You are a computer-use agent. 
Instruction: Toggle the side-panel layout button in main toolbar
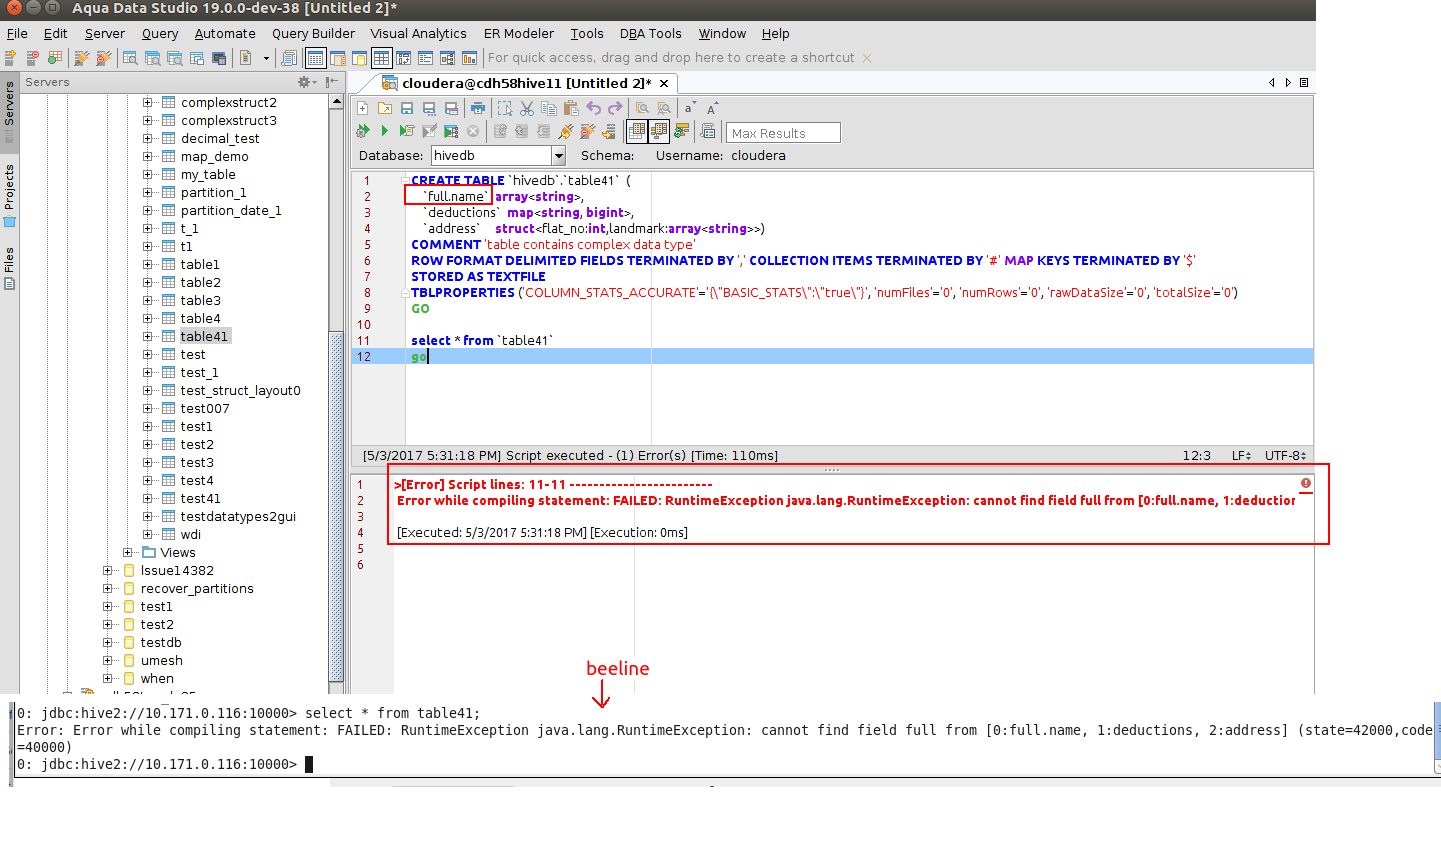click(337, 58)
